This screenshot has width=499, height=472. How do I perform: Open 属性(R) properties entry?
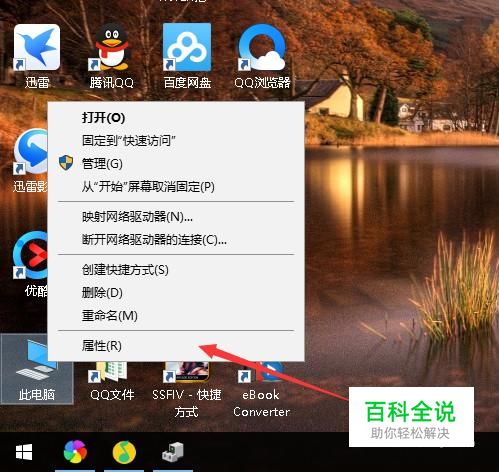click(176, 346)
